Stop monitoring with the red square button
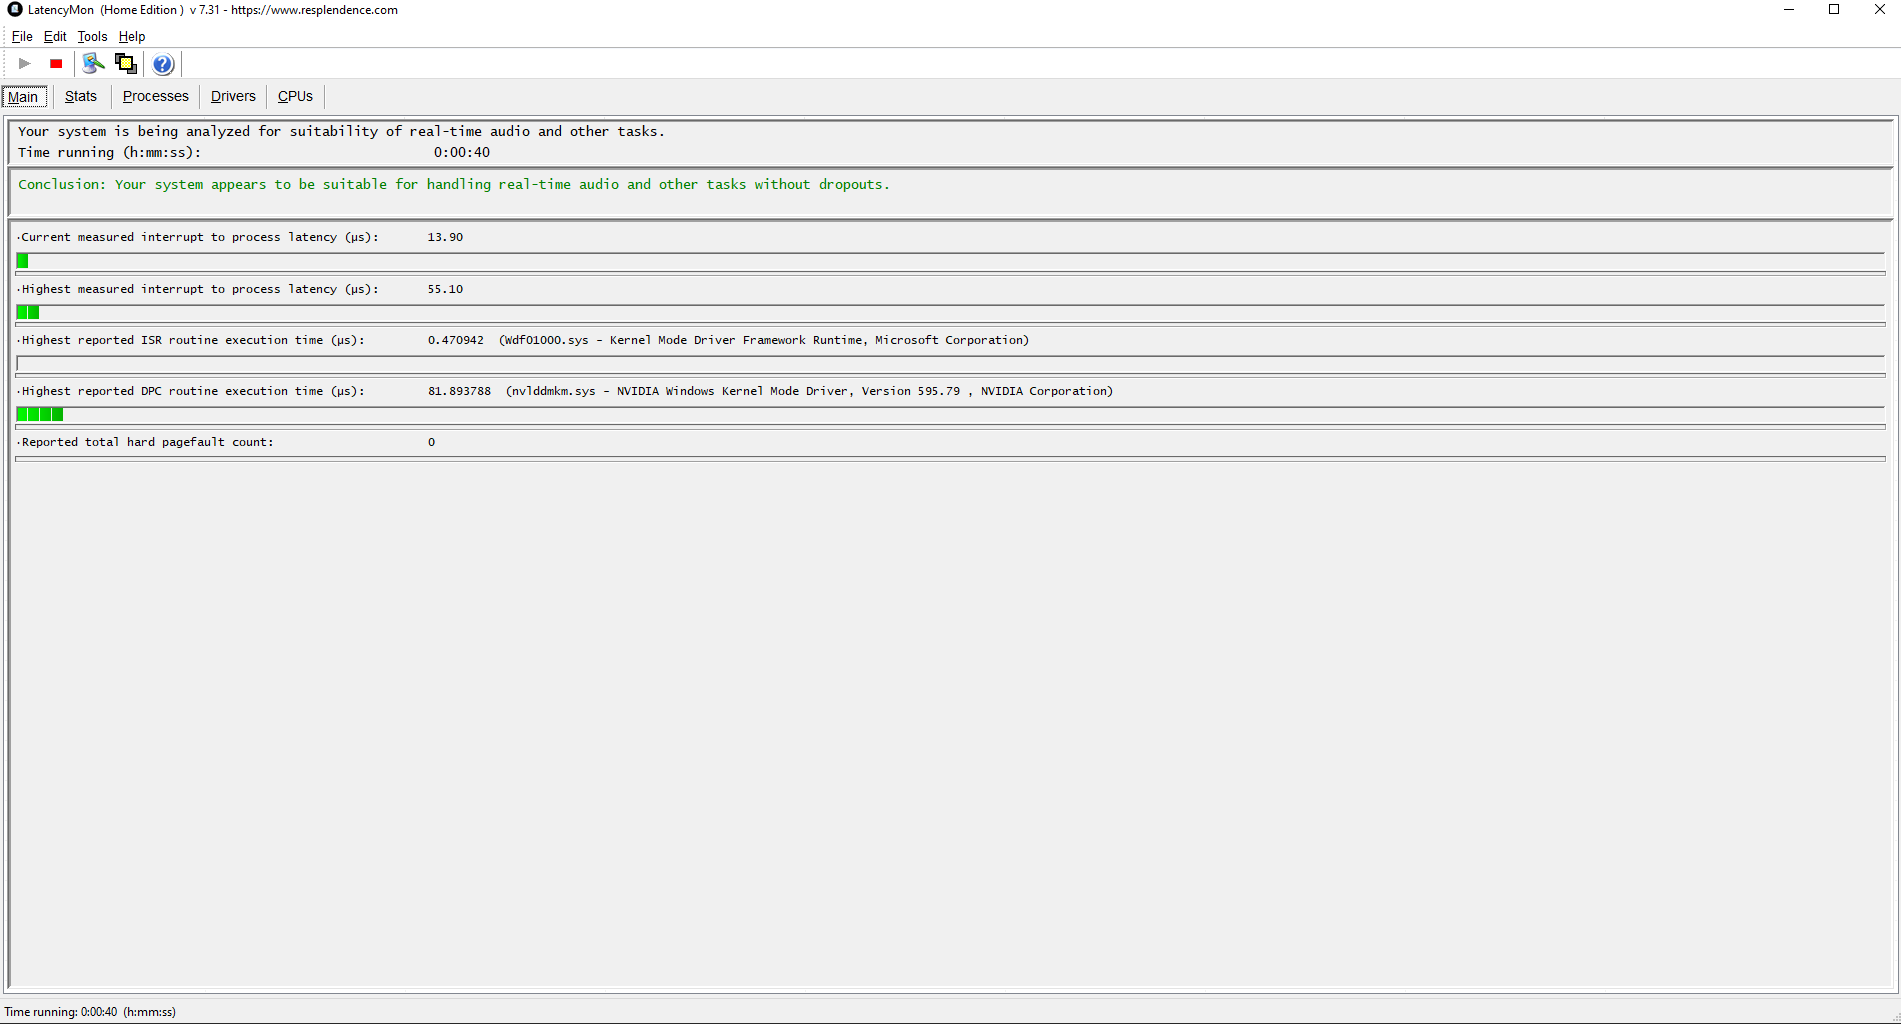 (56, 64)
